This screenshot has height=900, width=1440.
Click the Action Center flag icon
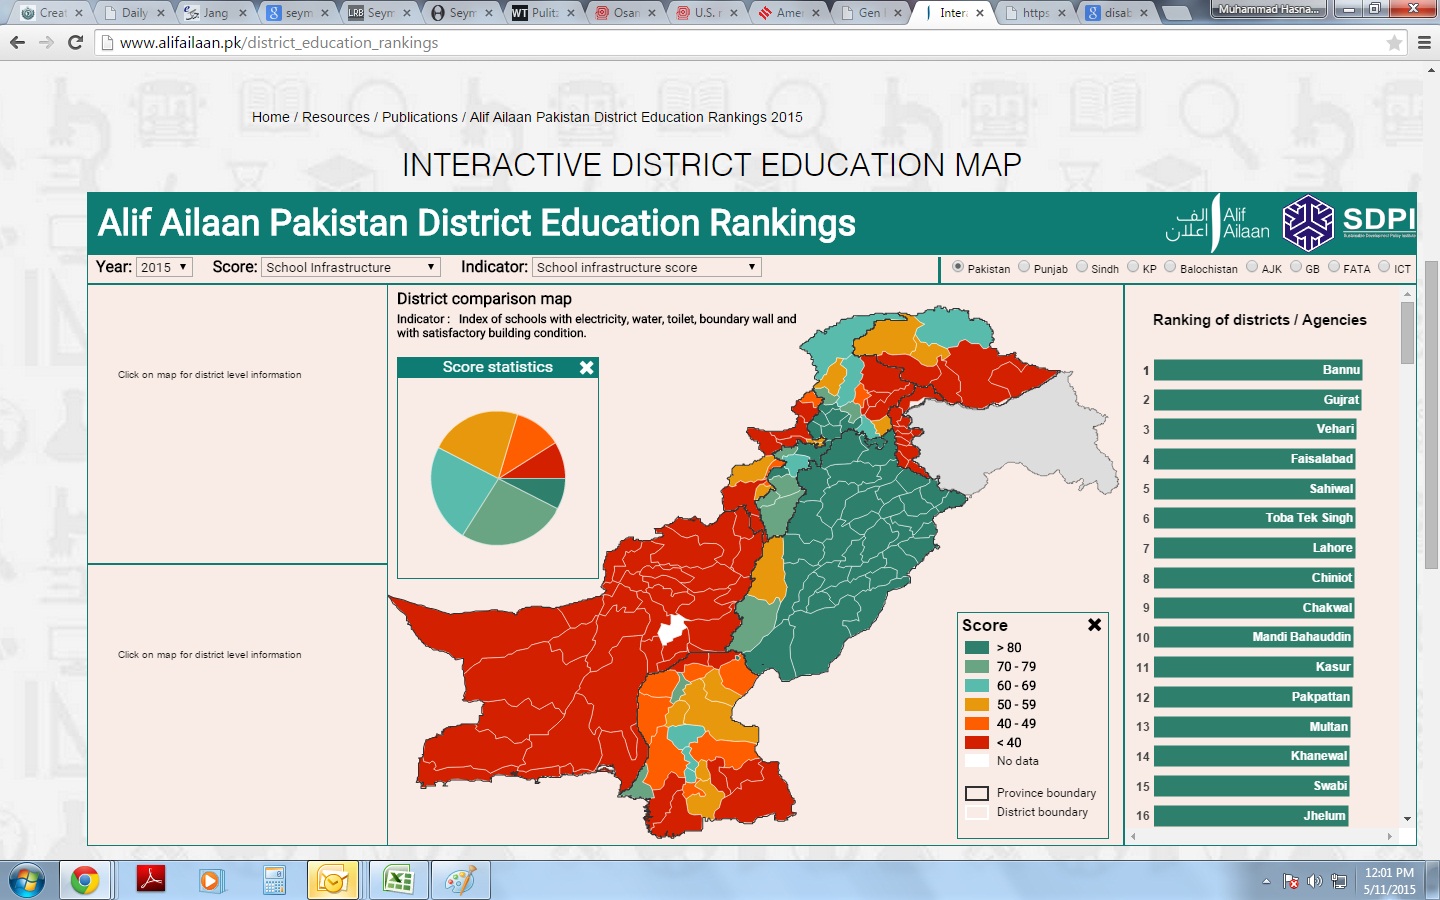coord(1291,882)
